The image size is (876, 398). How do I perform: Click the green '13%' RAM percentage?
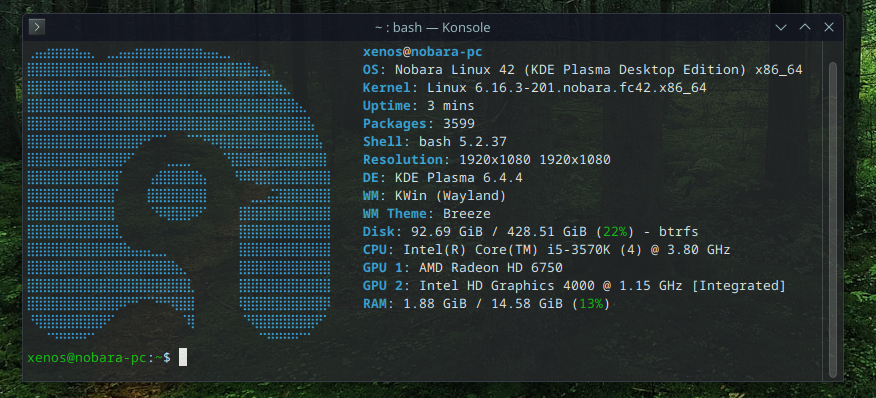pos(591,304)
